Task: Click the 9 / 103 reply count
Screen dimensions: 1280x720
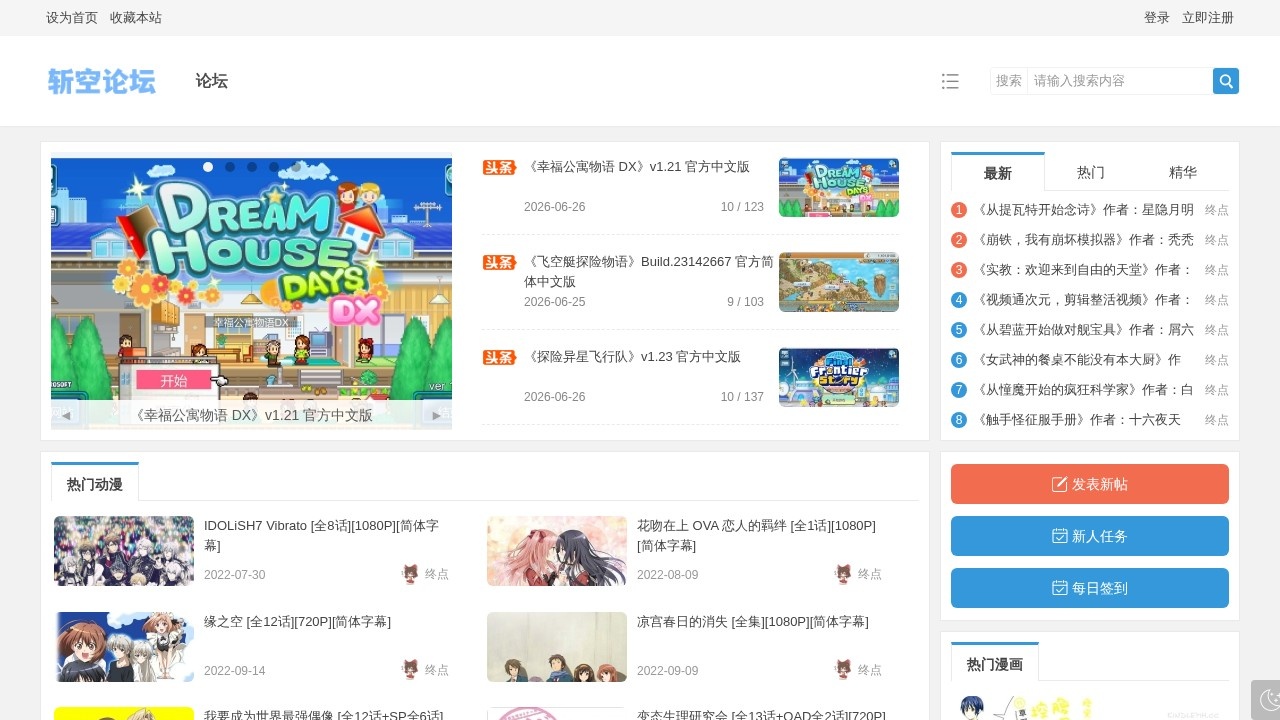Action: click(745, 302)
